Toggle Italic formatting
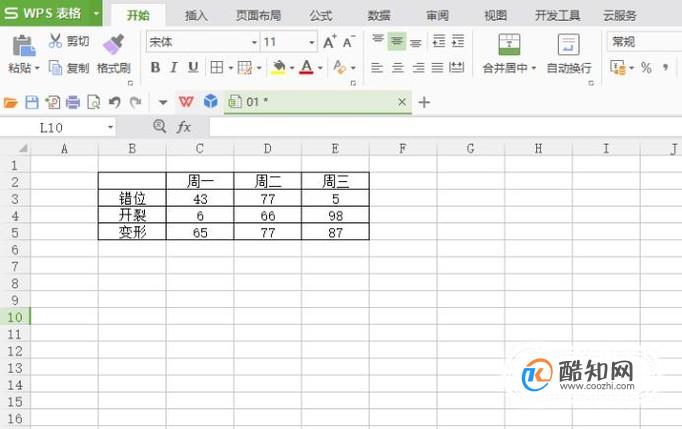682x429 pixels. [x=174, y=67]
